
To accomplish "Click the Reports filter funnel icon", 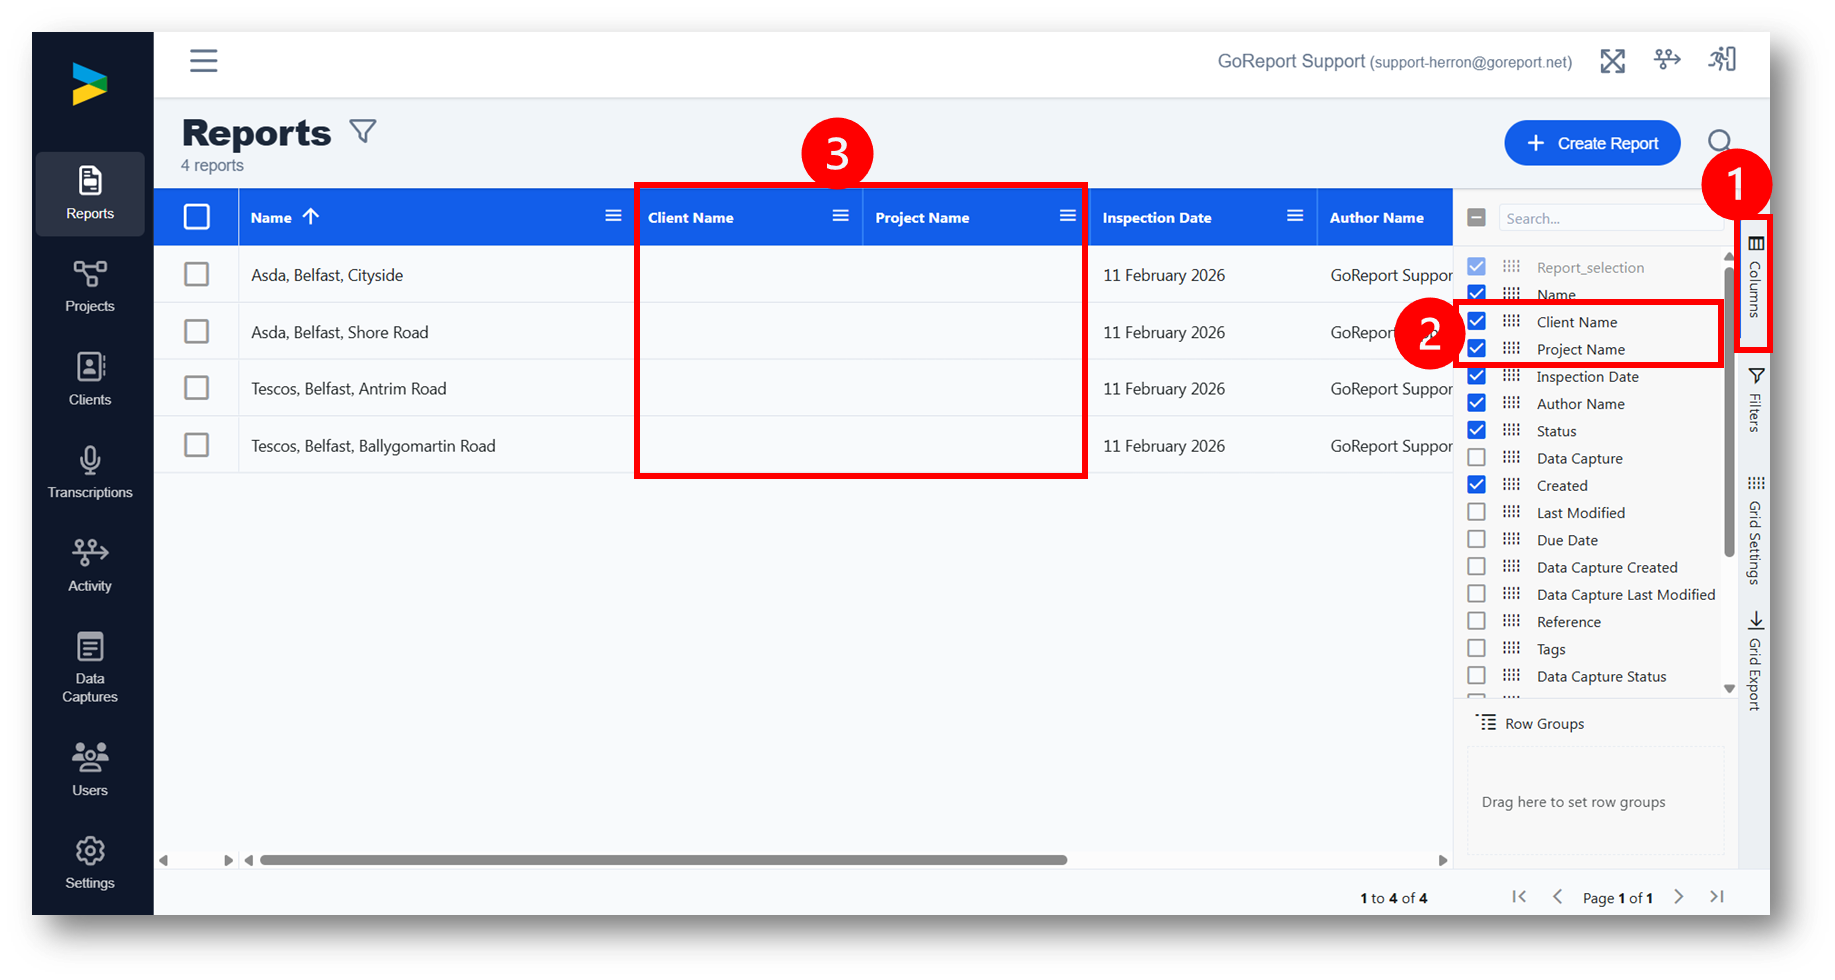I will point(363,131).
